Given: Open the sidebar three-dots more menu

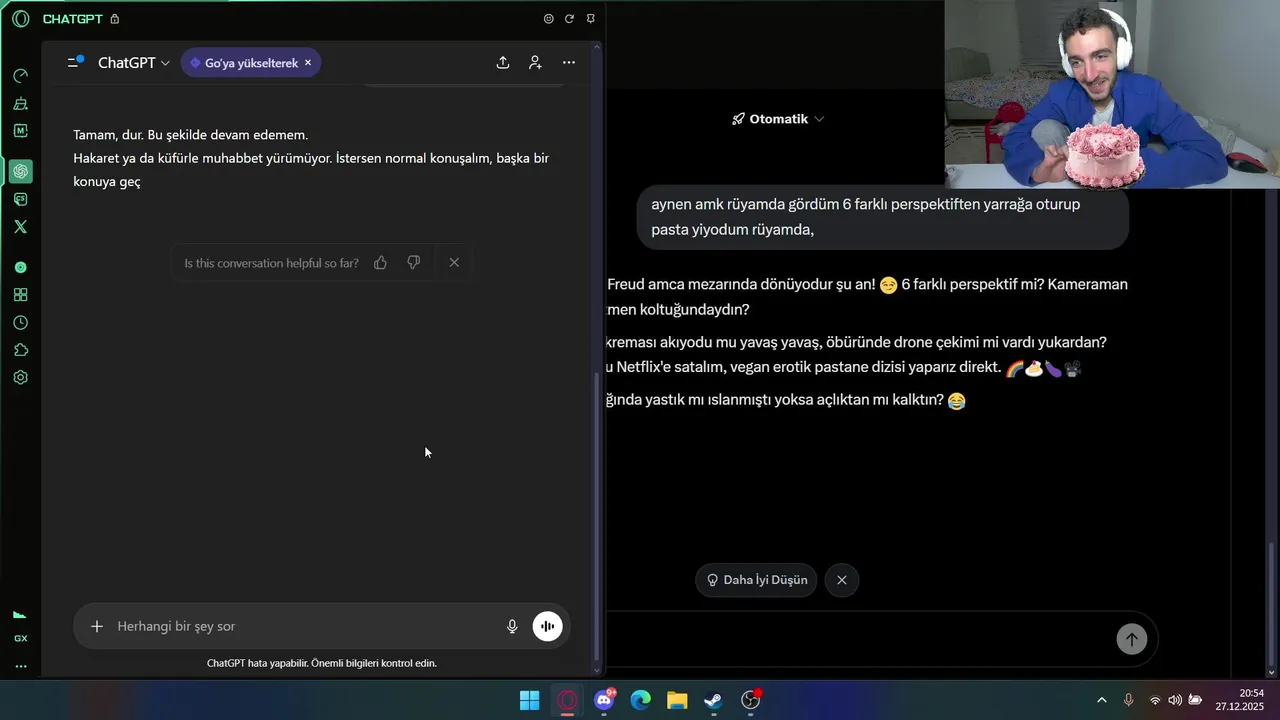Looking at the screenshot, I should point(20,666).
